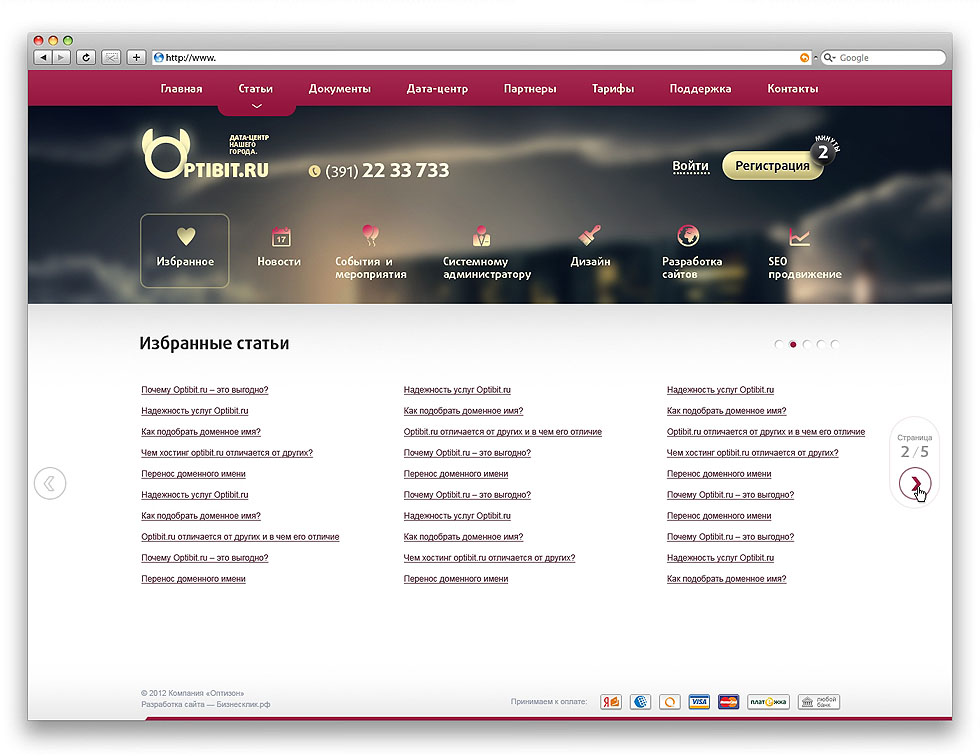This screenshot has width=980, height=756.
Task: Open the Дата-центр menu item
Action: click(437, 89)
